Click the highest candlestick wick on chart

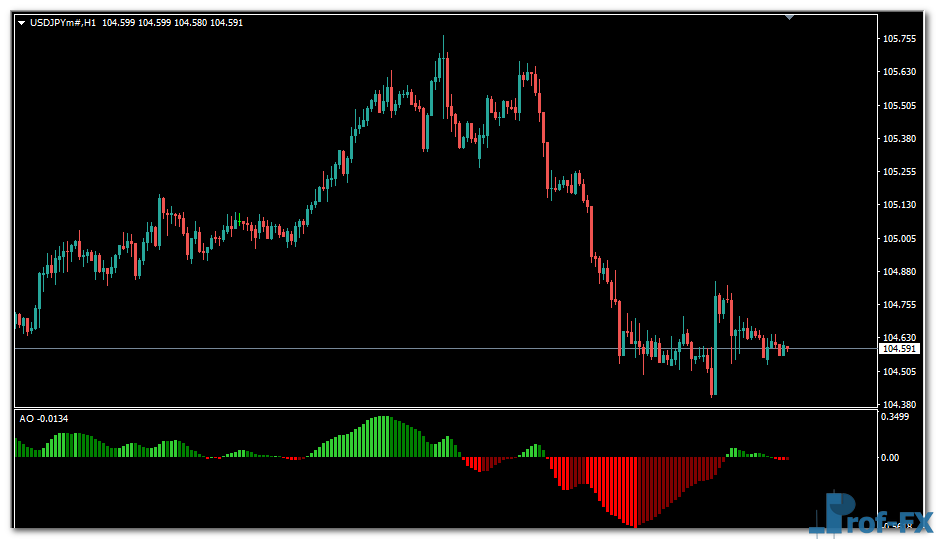[x=443, y=42]
